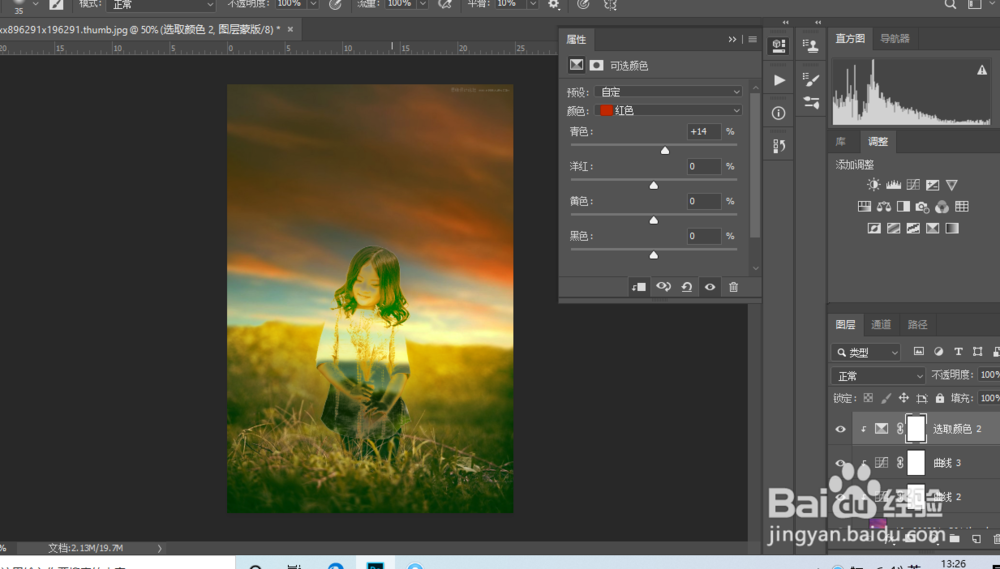The width and height of the screenshot is (1000, 569).
Task: Open brush smoothing options gear icon
Action: coord(554,4)
